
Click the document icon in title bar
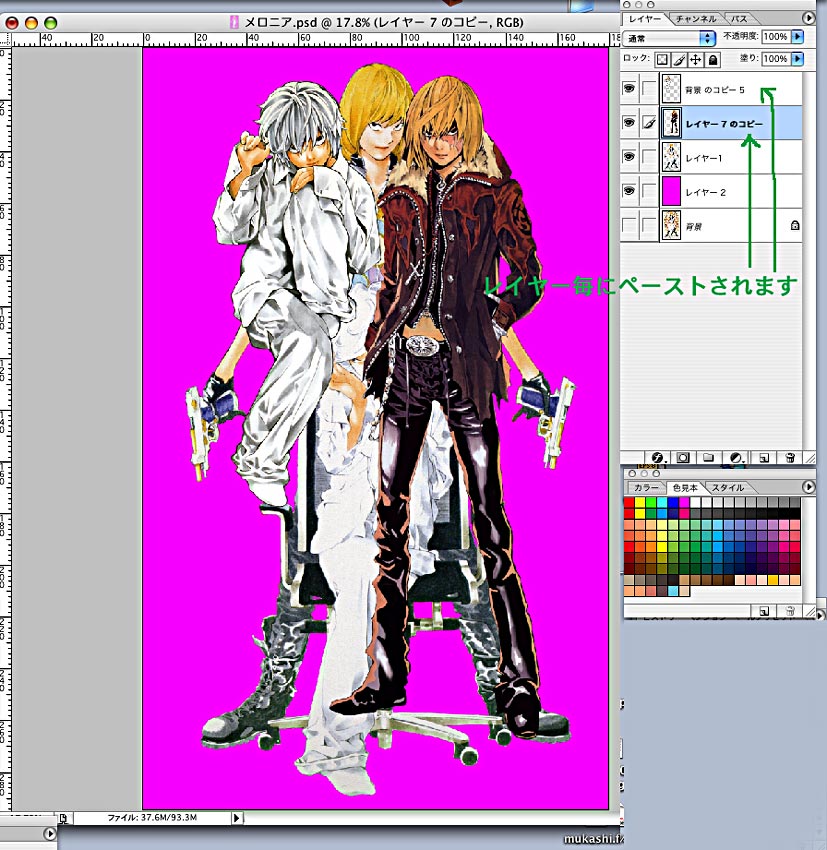tap(235, 22)
